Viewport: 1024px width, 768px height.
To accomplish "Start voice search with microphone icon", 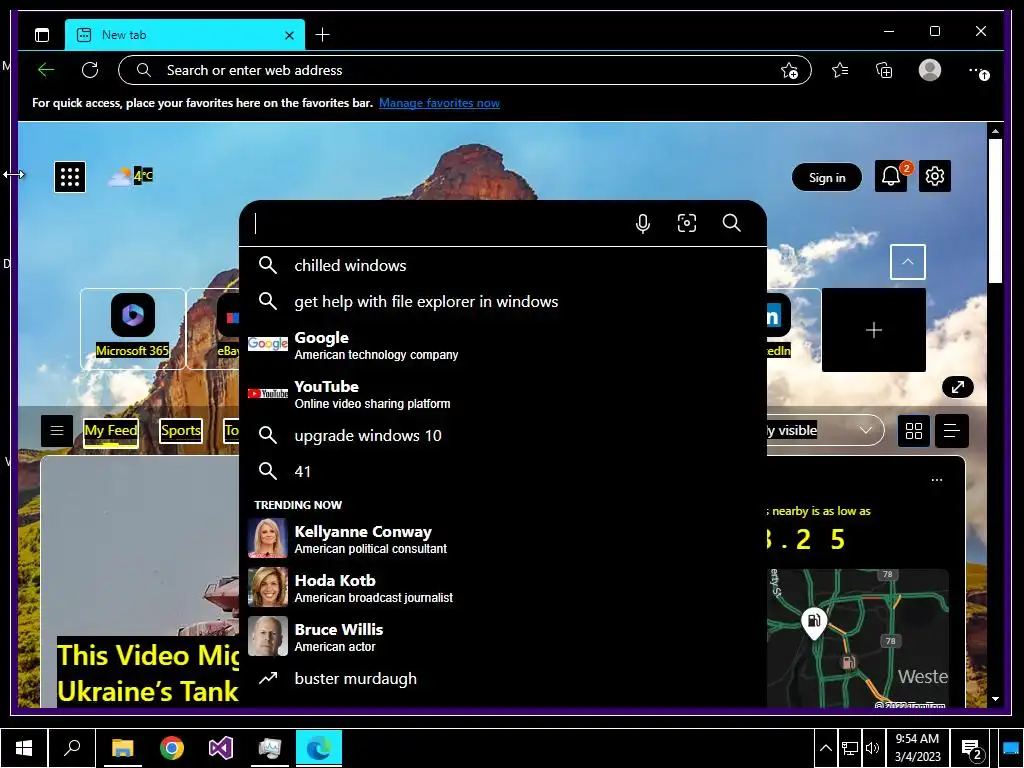I will pyautogui.click(x=643, y=223).
